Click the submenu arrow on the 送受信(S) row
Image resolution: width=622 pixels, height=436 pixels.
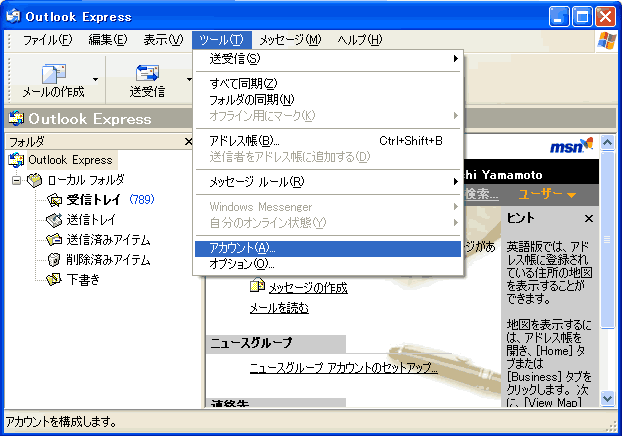point(456,59)
